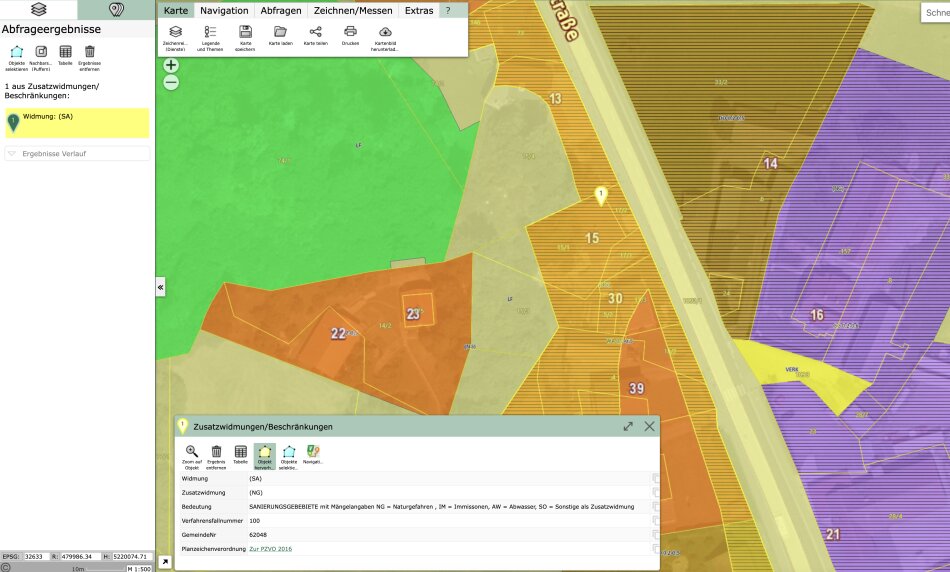Remove results using sidebar Ergebnisse entfernen

(x=90, y=57)
